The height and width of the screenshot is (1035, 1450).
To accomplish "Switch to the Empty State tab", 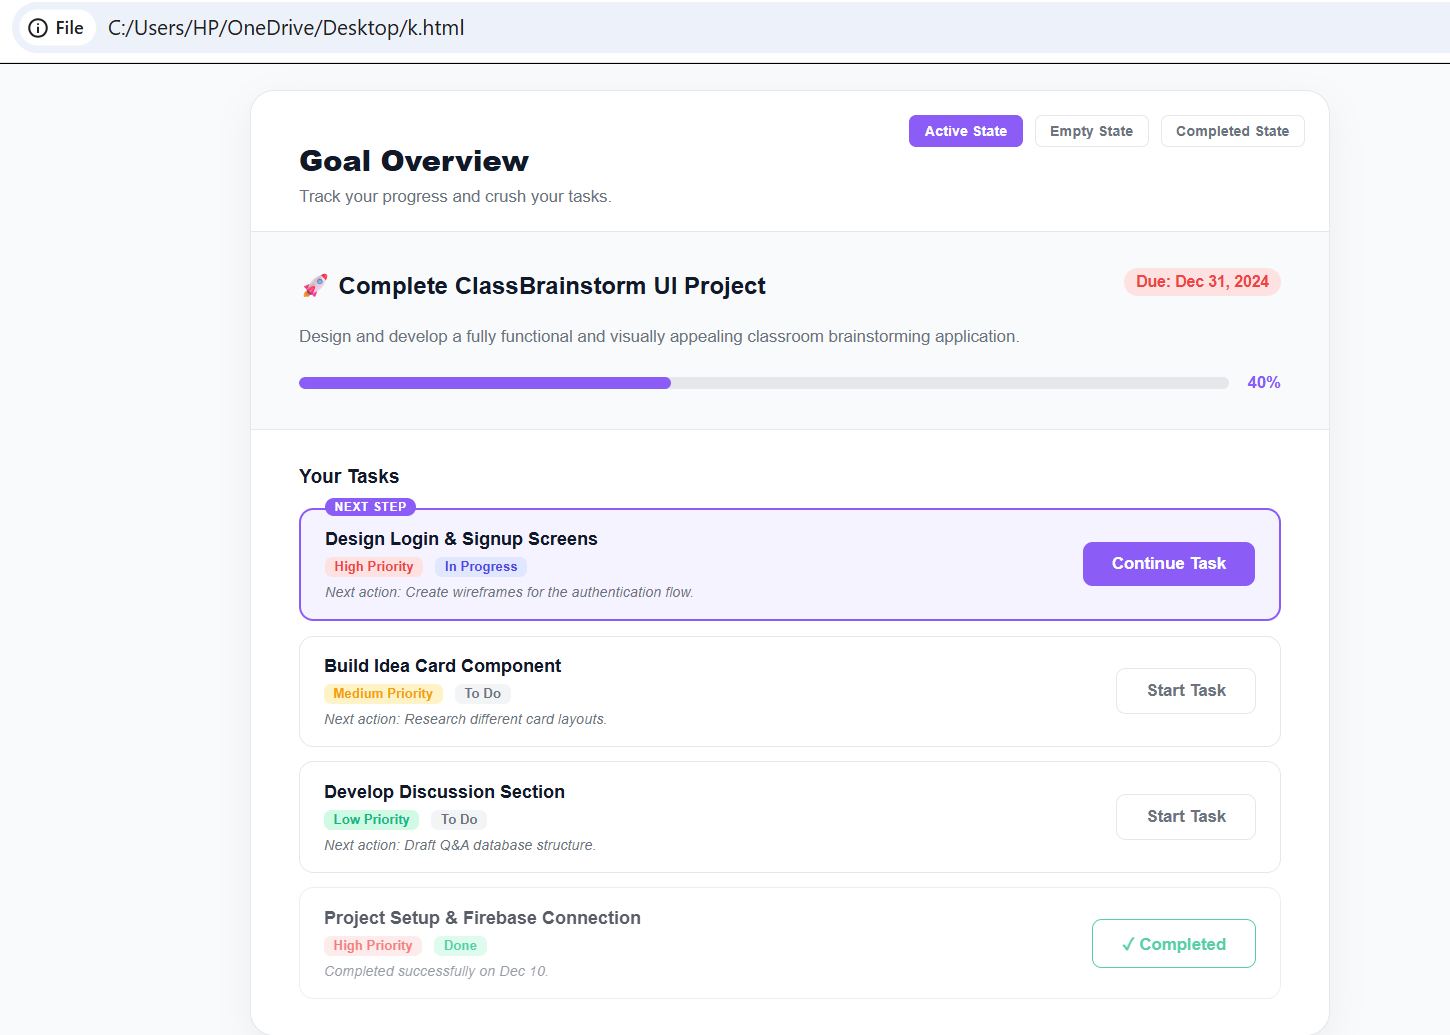I will [x=1091, y=131].
